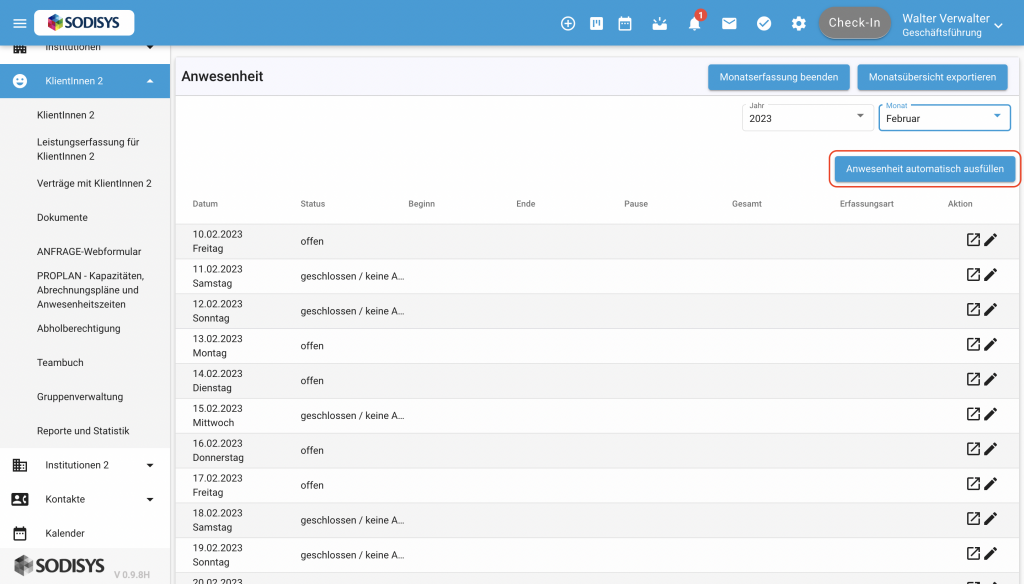Edit pencil icon for 13.02.2023 row
Screen dimensions: 1024x584
click(x=991, y=344)
